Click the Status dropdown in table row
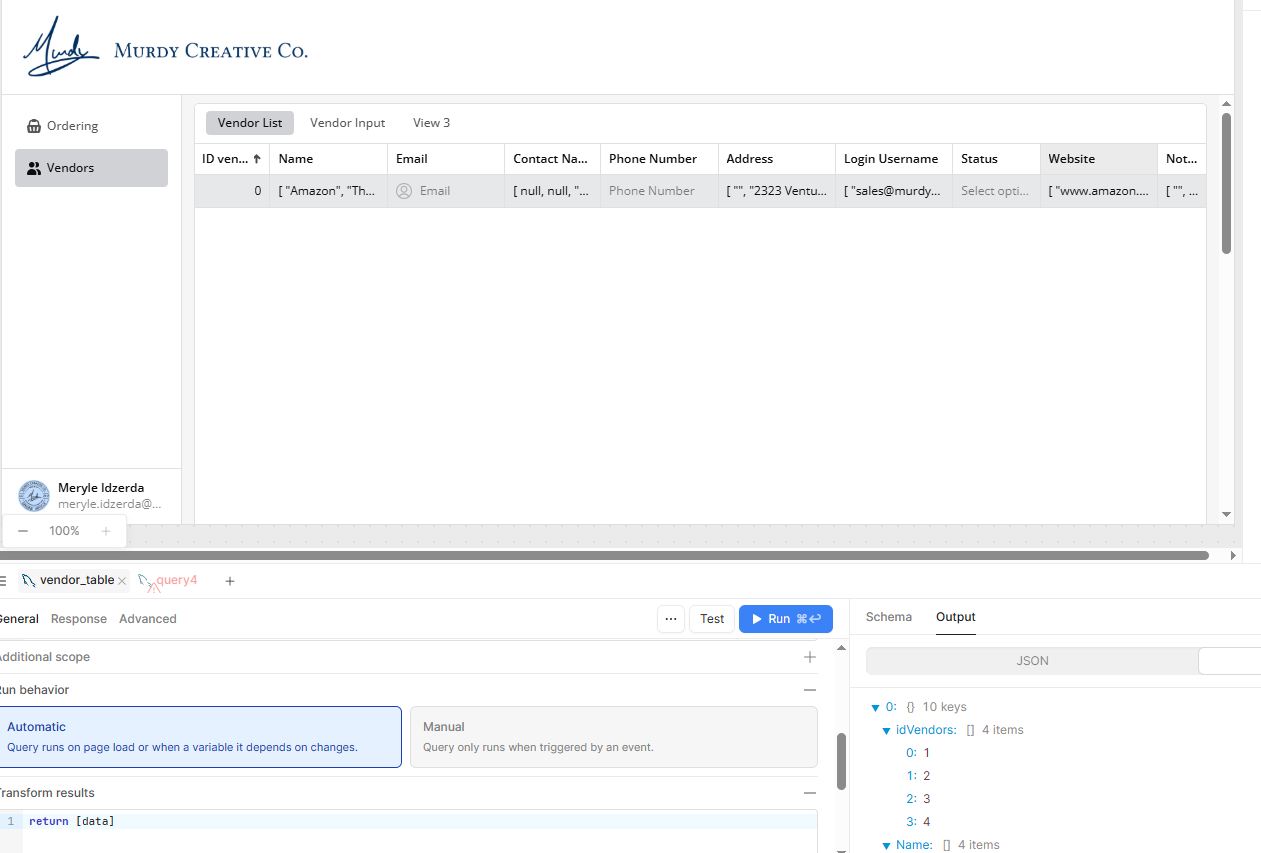The height and width of the screenshot is (853, 1261). [995, 191]
